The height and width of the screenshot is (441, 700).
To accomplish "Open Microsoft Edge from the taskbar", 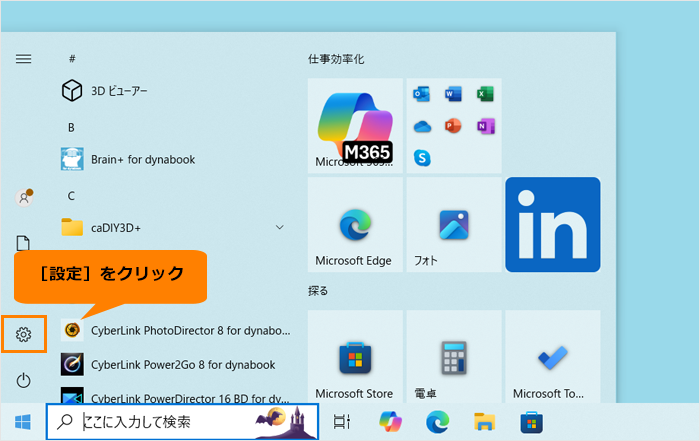I will pyautogui.click(x=438, y=422).
